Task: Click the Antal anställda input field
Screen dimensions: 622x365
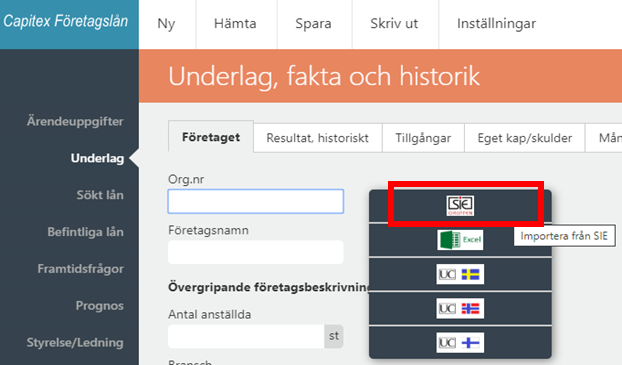Action: coord(246,336)
